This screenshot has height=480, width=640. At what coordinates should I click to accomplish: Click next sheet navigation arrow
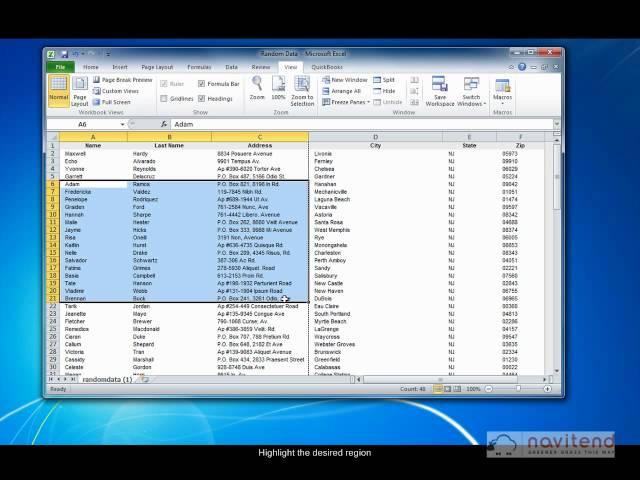(65, 380)
